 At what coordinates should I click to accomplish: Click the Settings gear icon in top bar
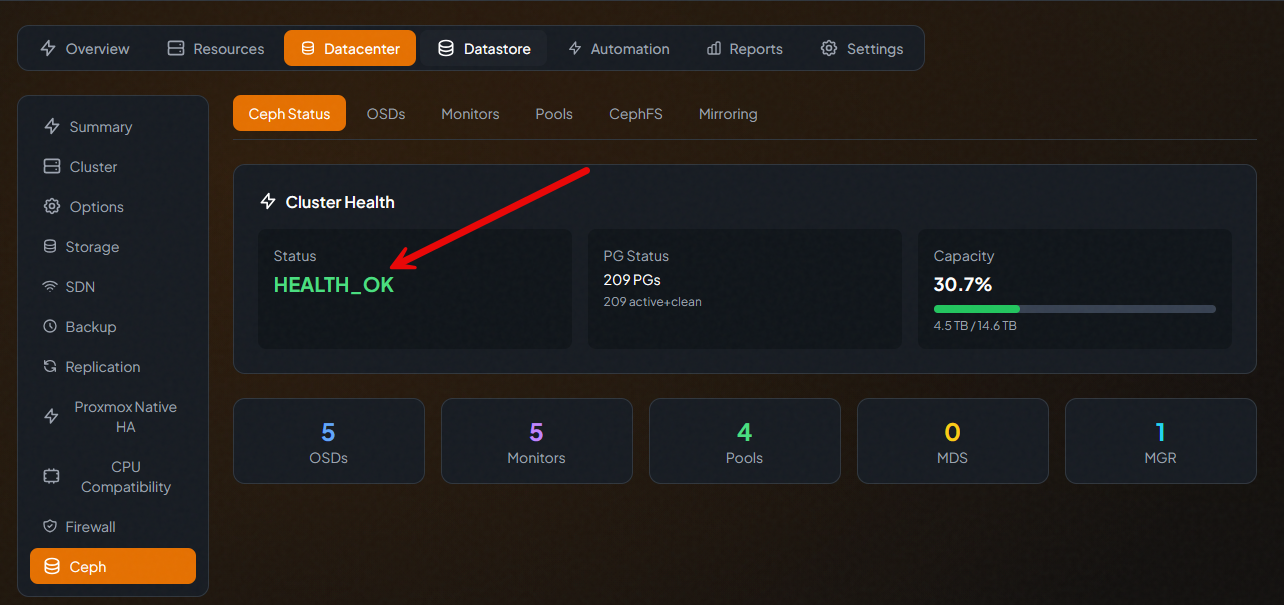(x=829, y=48)
